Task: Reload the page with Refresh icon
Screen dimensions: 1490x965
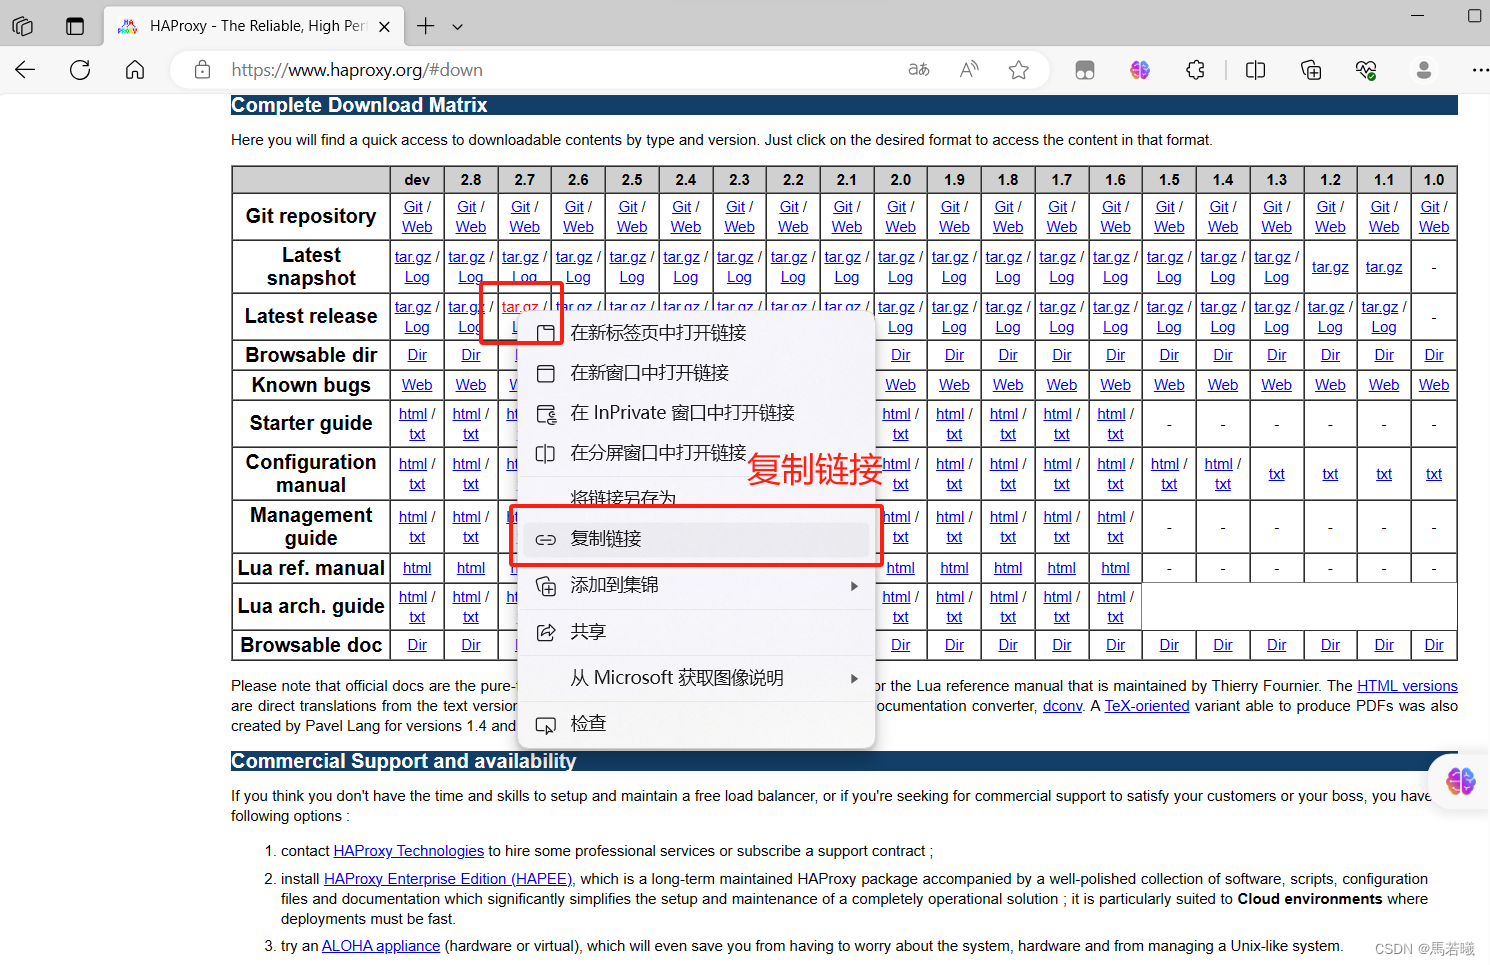Action: (80, 70)
